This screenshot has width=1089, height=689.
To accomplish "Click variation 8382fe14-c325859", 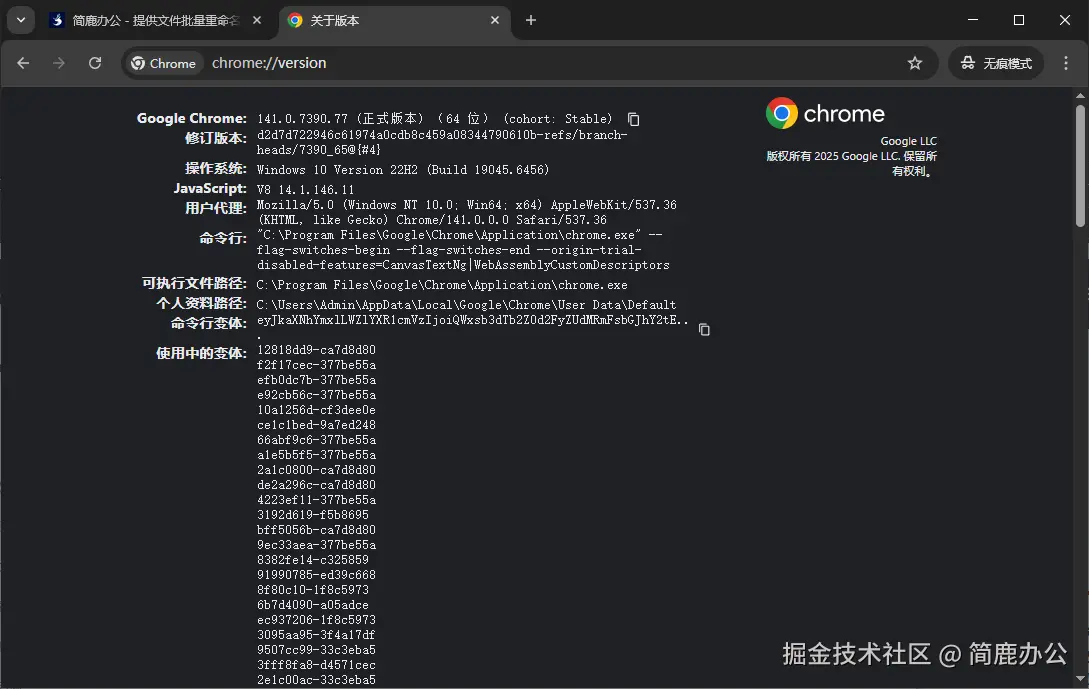I will (x=313, y=560).
